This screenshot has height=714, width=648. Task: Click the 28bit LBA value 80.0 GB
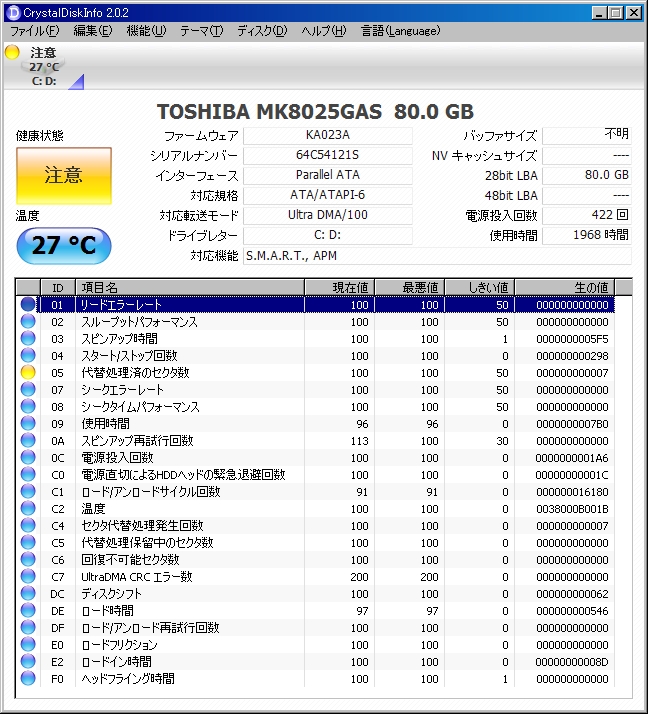(587, 175)
